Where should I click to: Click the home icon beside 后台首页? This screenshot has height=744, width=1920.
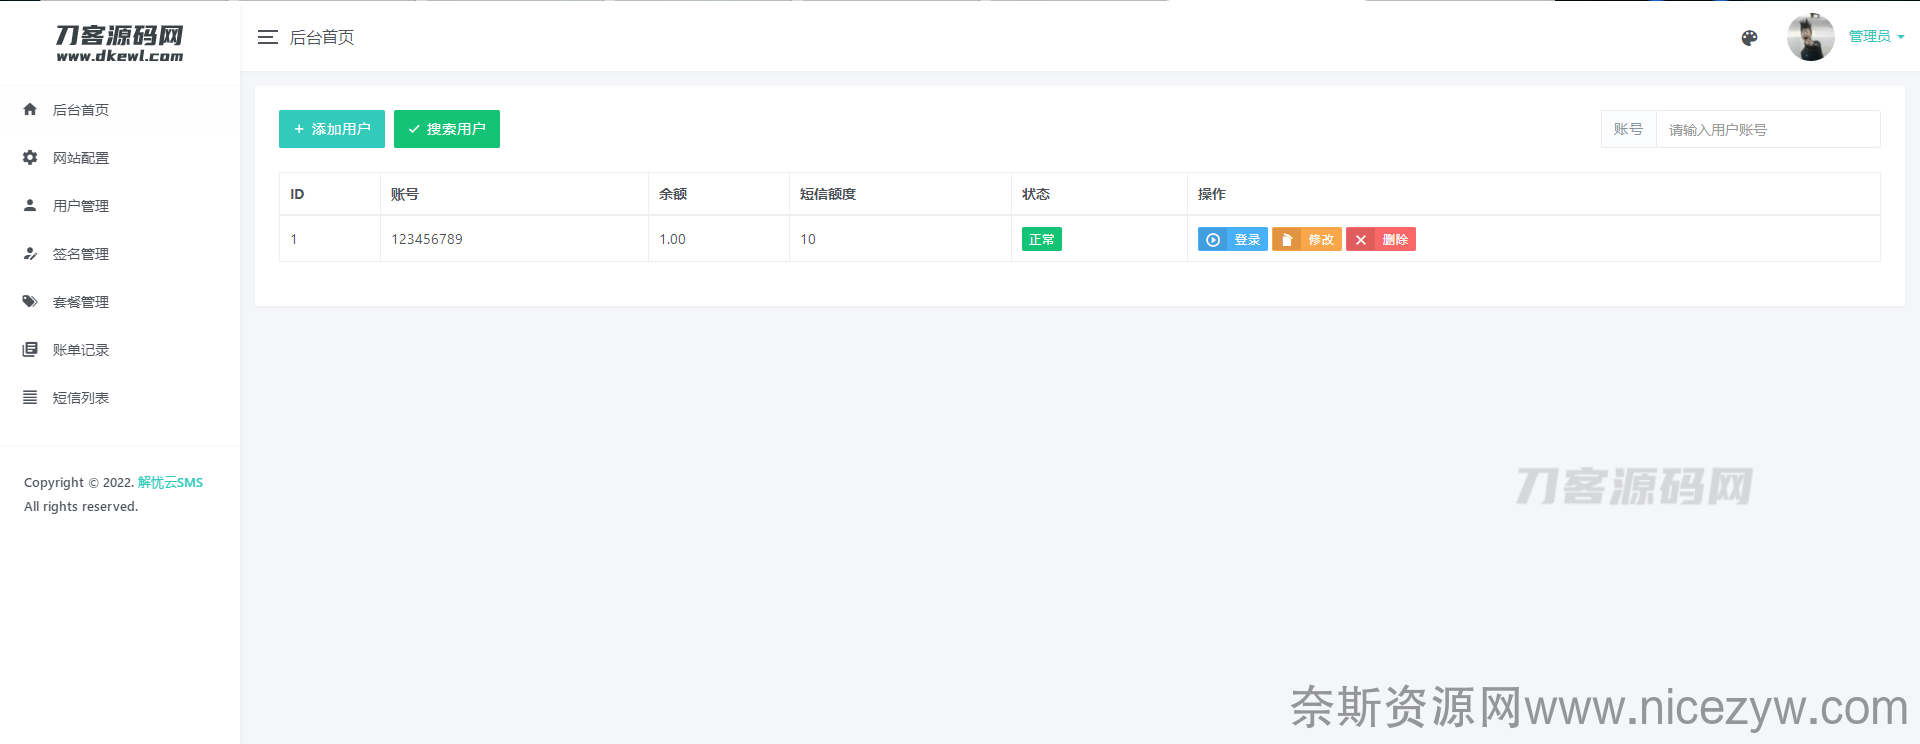tap(30, 110)
